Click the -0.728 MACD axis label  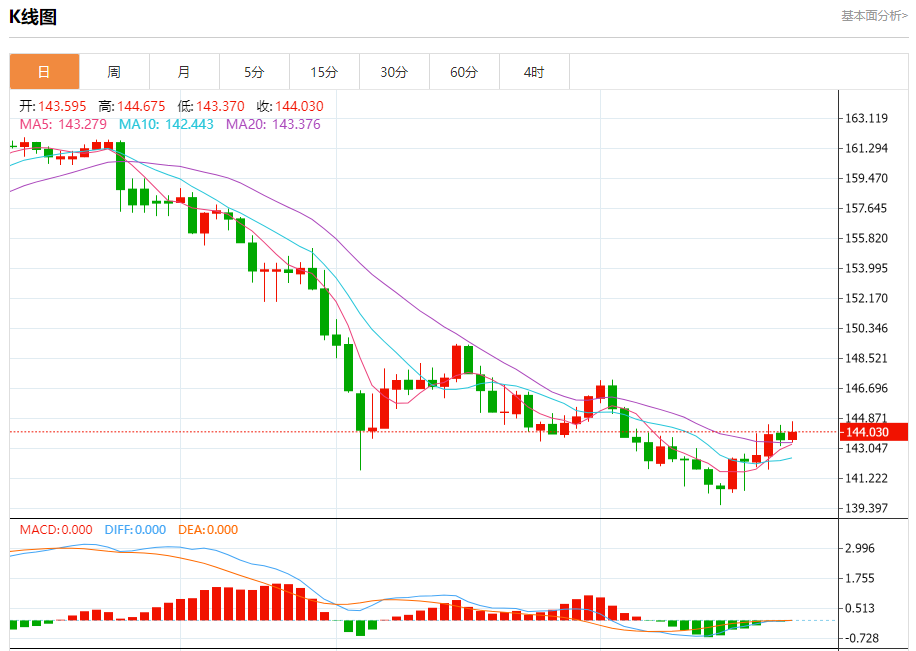[860, 639]
